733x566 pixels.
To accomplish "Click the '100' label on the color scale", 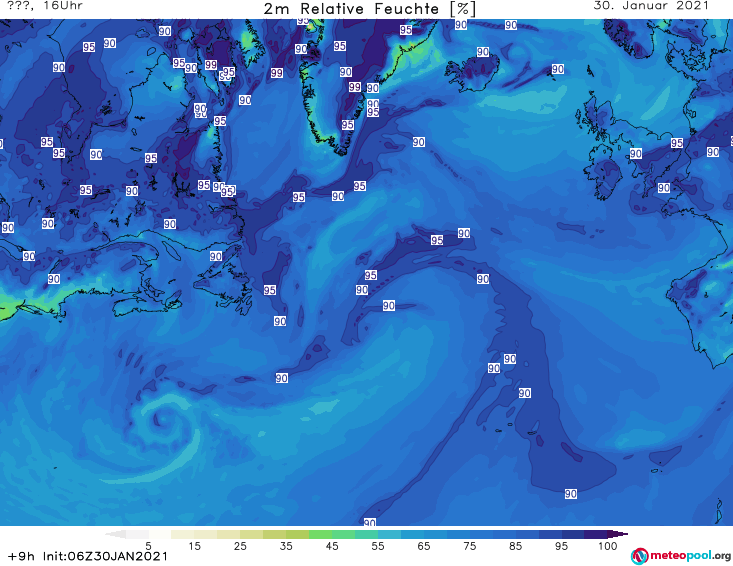I will coord(607,545).
